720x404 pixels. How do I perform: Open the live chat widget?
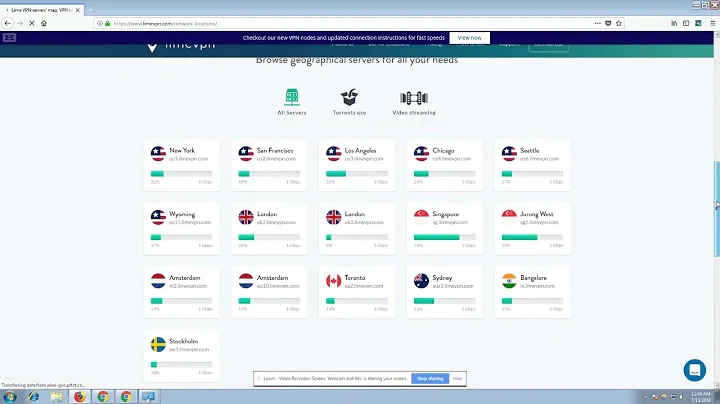click(694, 370)
